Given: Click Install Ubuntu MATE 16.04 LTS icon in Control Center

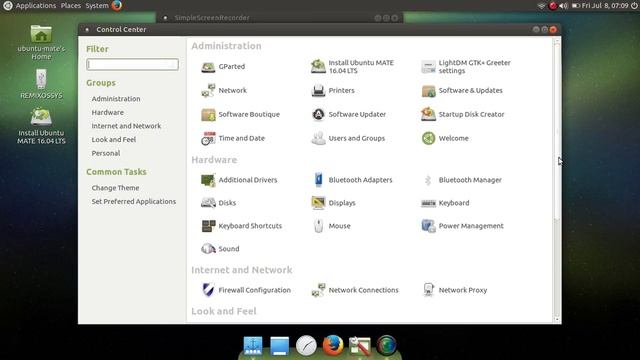Looking at the screenshot, I should (318, 67).
